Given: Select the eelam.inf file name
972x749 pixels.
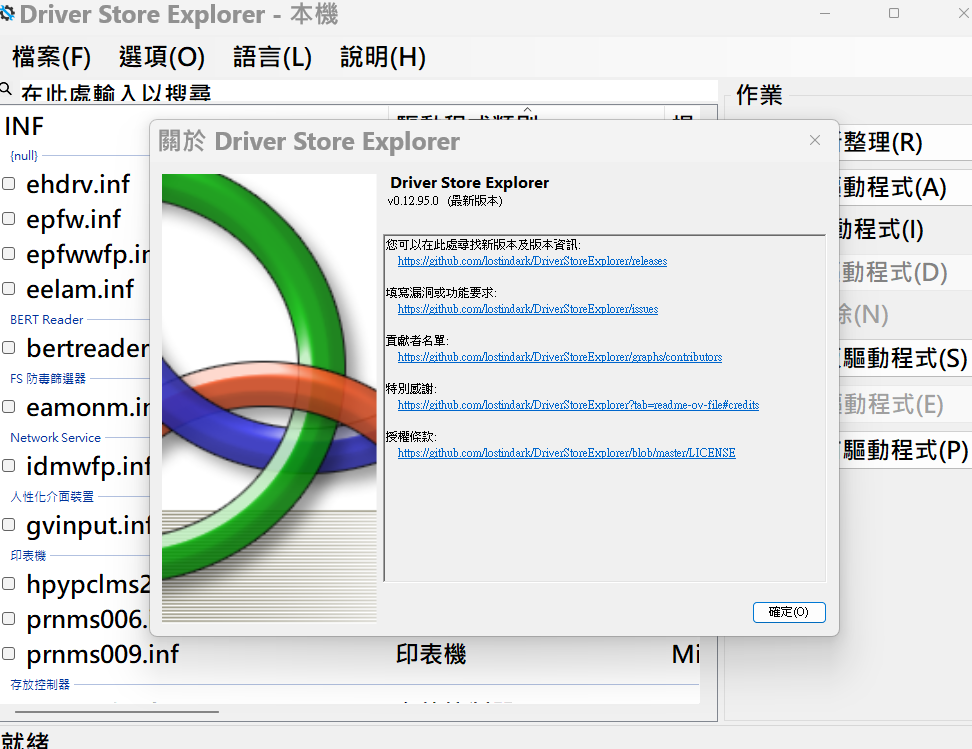Looking at the screenshot, I should (x=80, y=289).
